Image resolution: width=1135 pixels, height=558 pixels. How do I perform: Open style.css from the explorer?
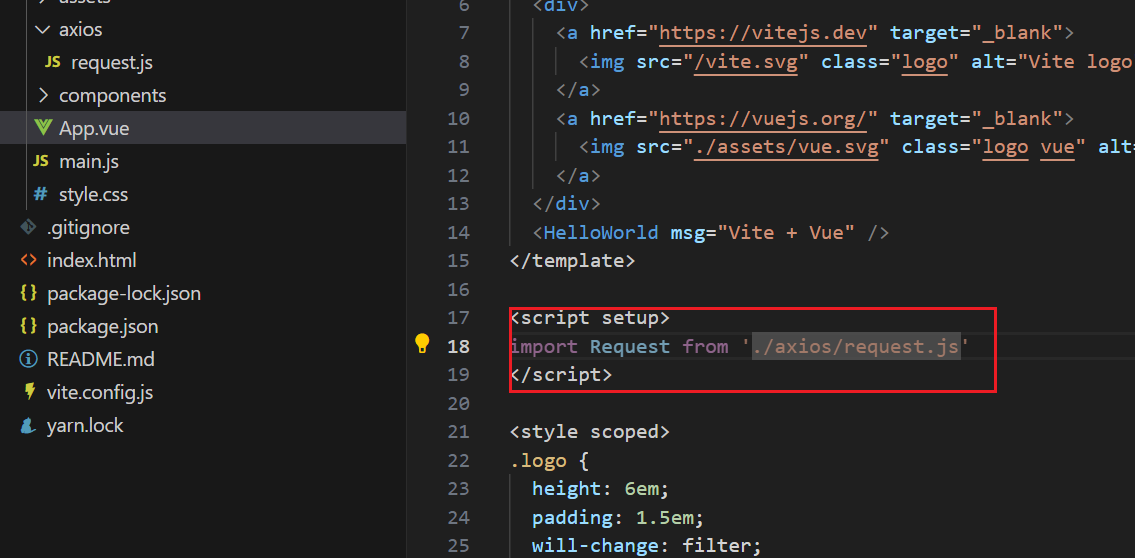pyautogui.click(x=93, y=195)
